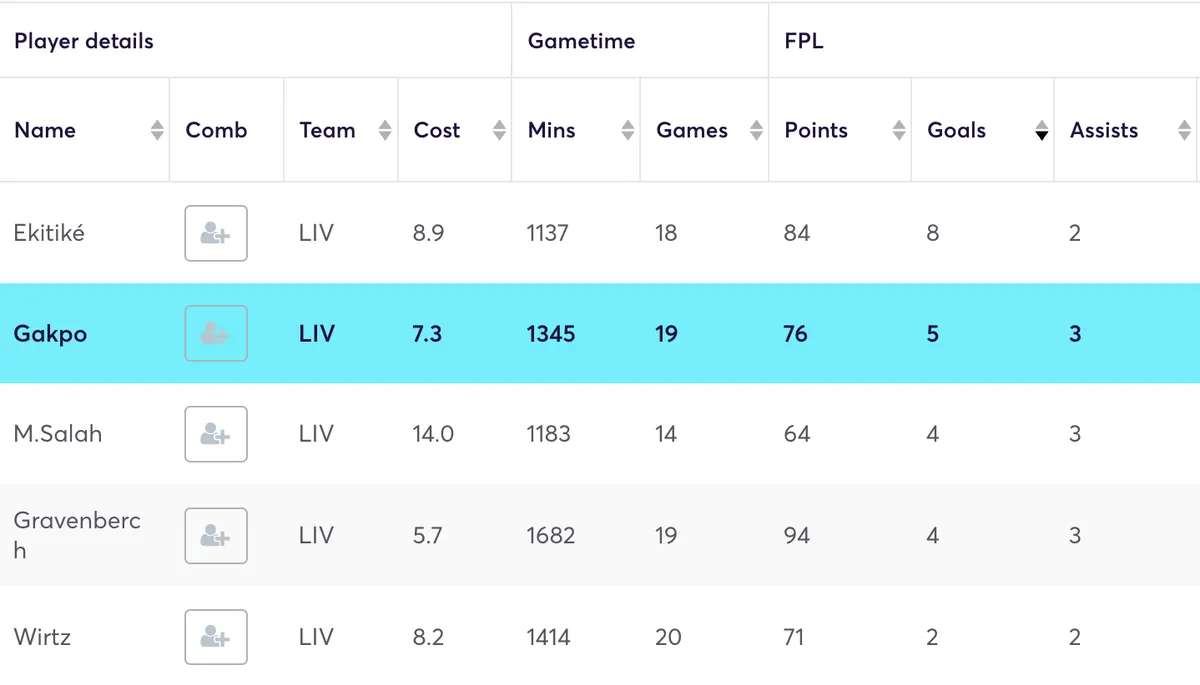
Task: Click the add-player icon in the Gakpo row
Action: point(215,334)
